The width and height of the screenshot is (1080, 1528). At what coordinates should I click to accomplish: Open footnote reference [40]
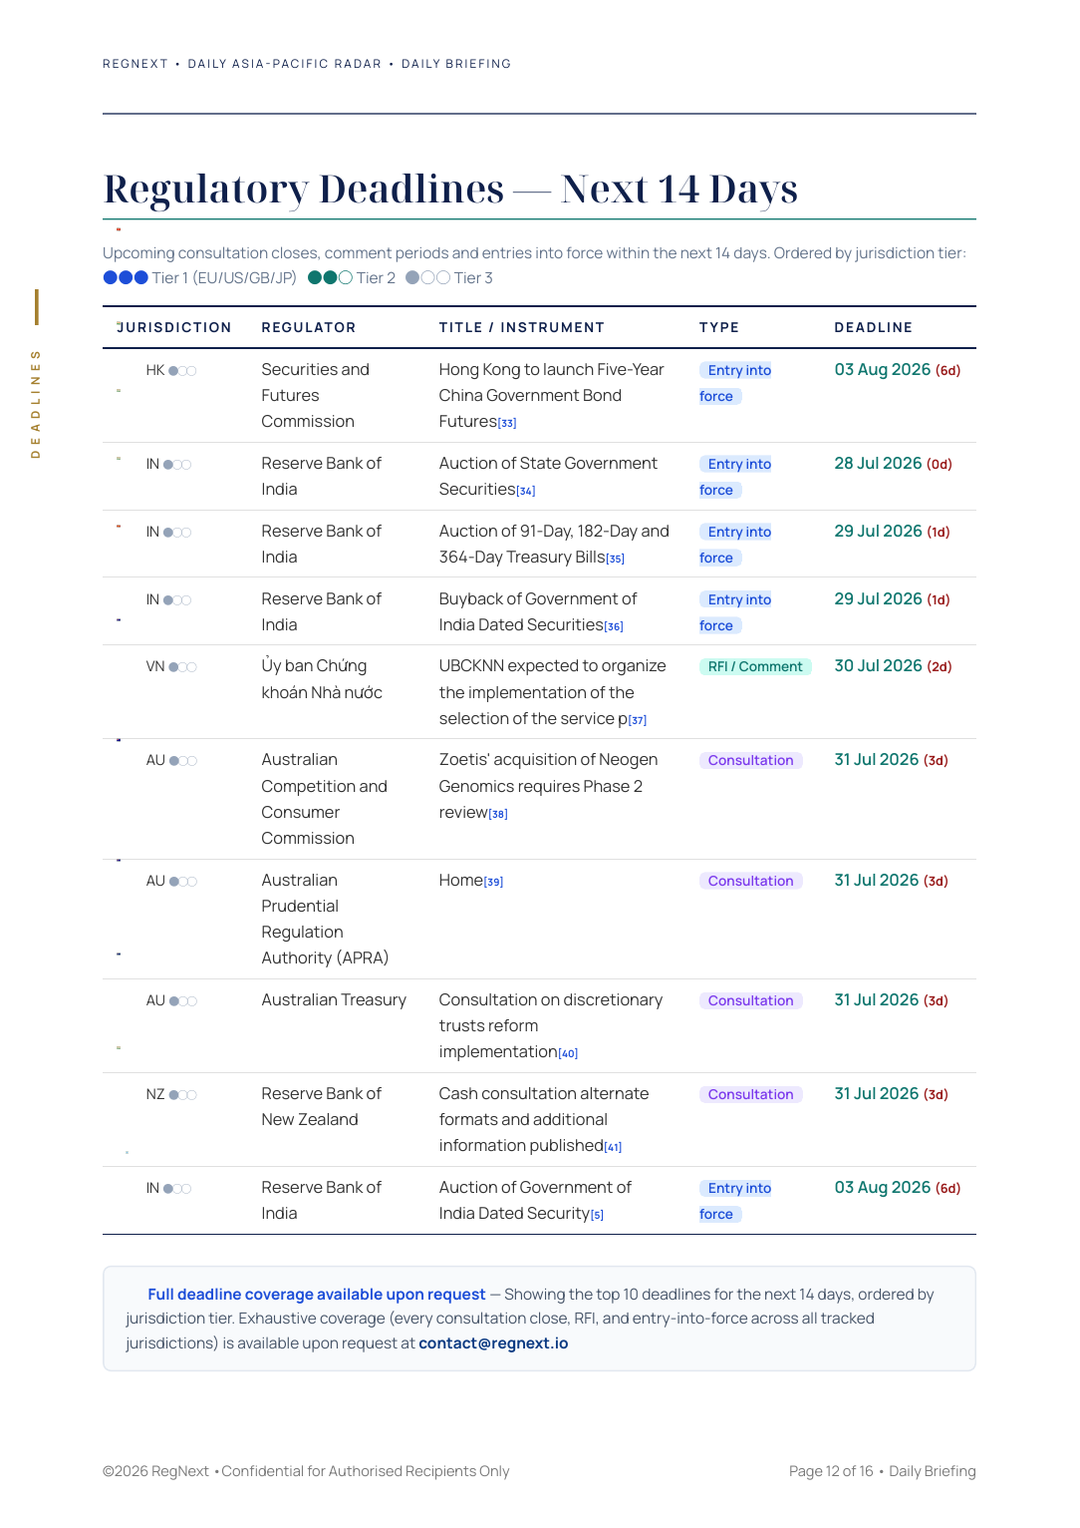(568, 1053)
